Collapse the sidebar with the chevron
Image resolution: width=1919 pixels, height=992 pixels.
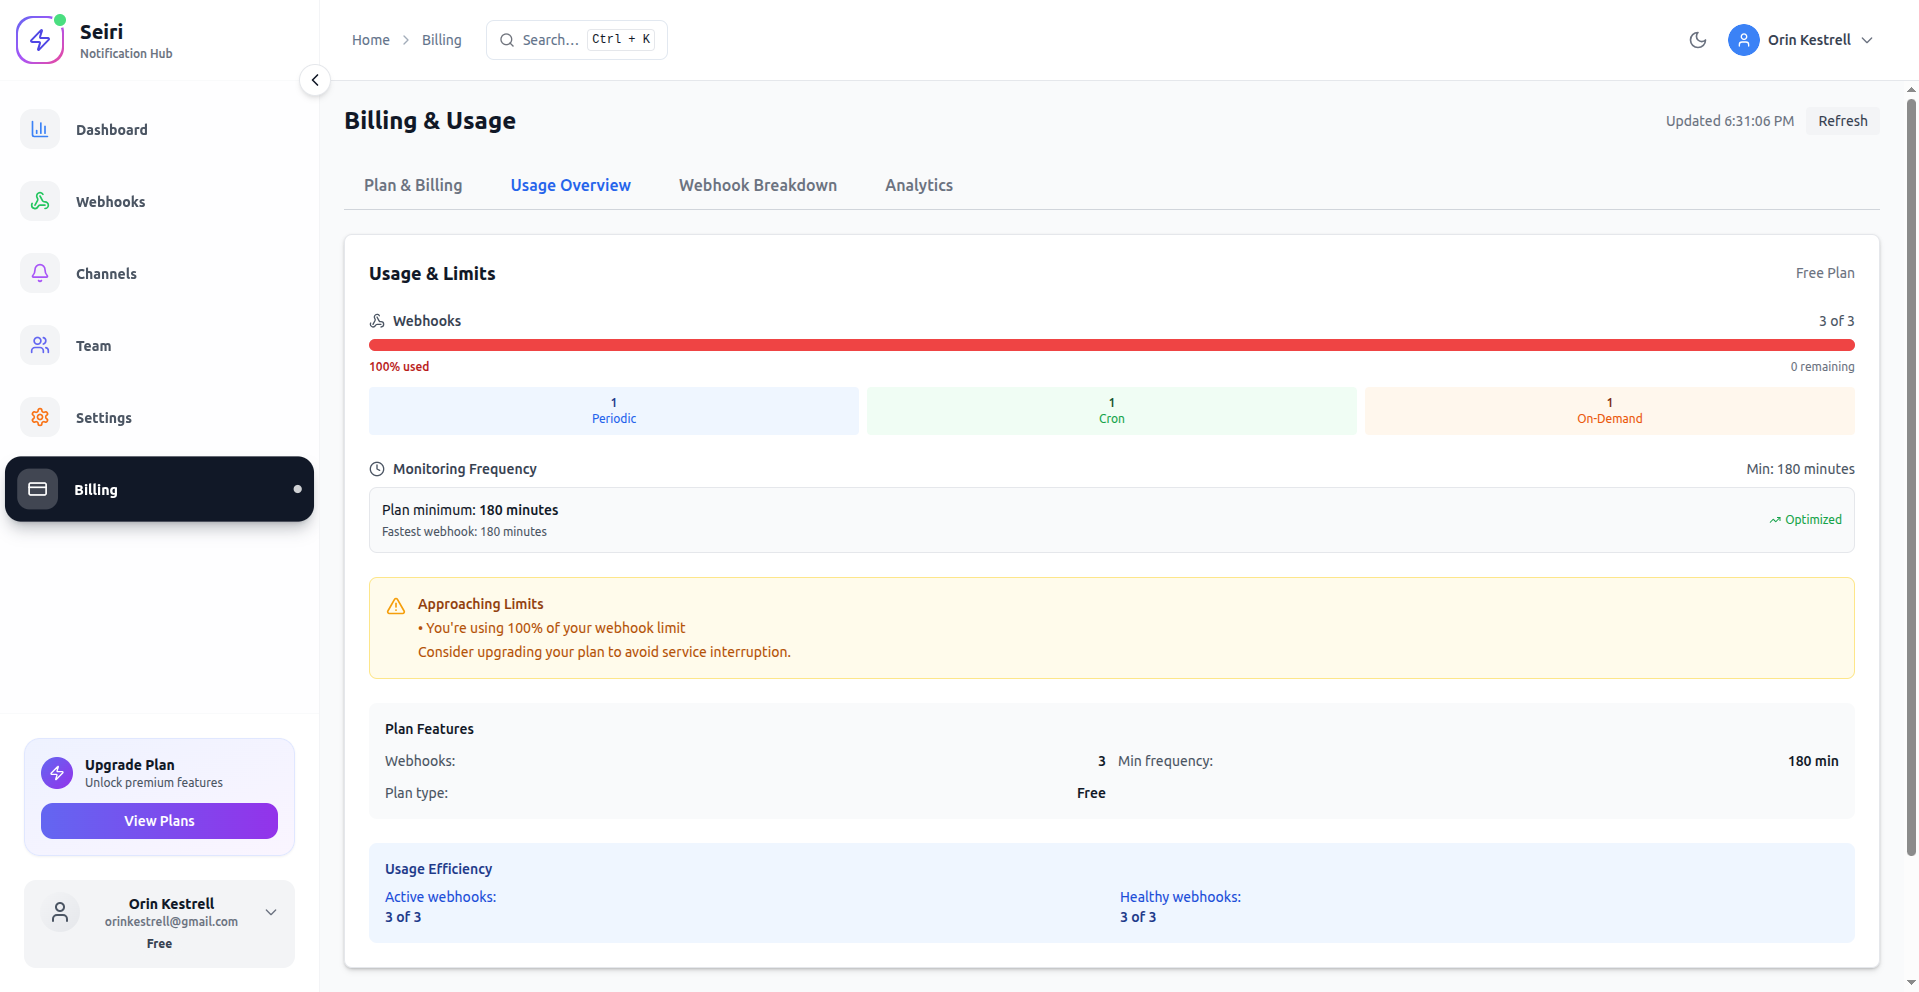pos(315,80)
